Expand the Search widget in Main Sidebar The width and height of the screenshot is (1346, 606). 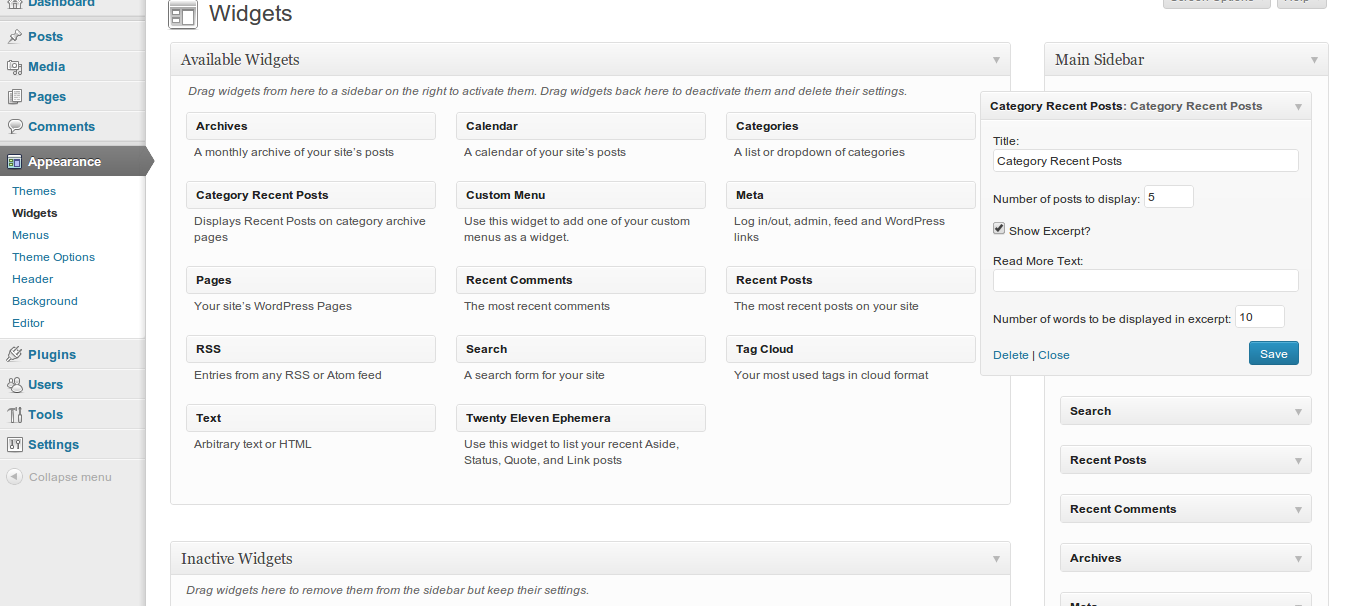coord(1298,411)
